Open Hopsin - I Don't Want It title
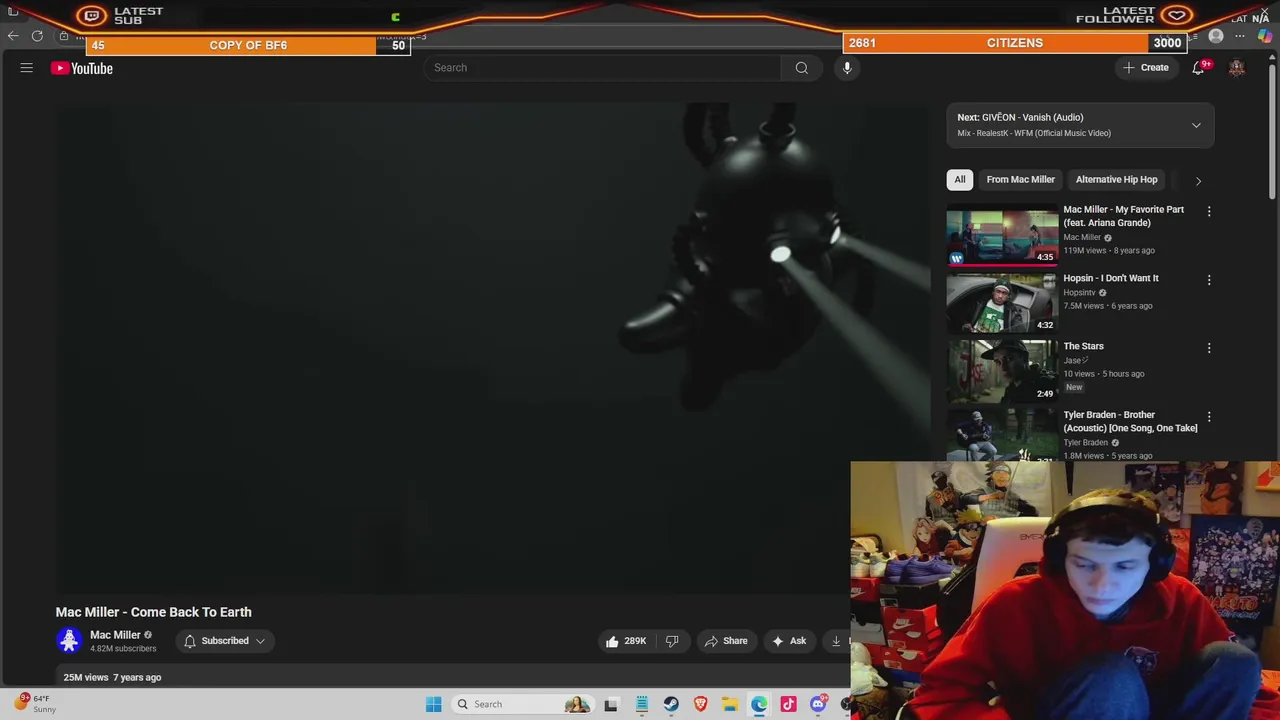This screenshot has height=720, width=1280. point(1111,278)
